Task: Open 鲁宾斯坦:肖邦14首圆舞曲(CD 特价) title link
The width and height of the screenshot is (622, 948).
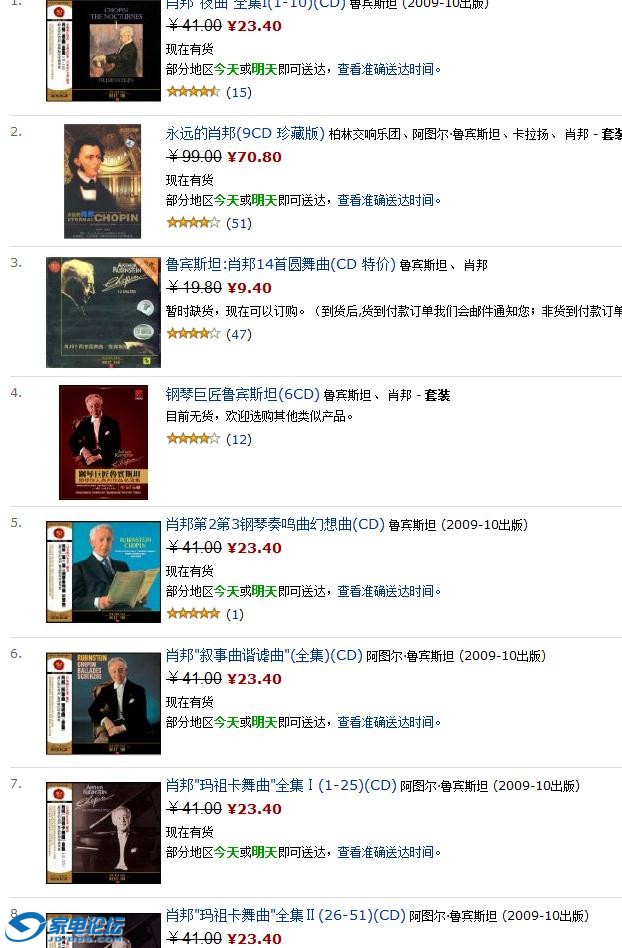Action: 280,264
